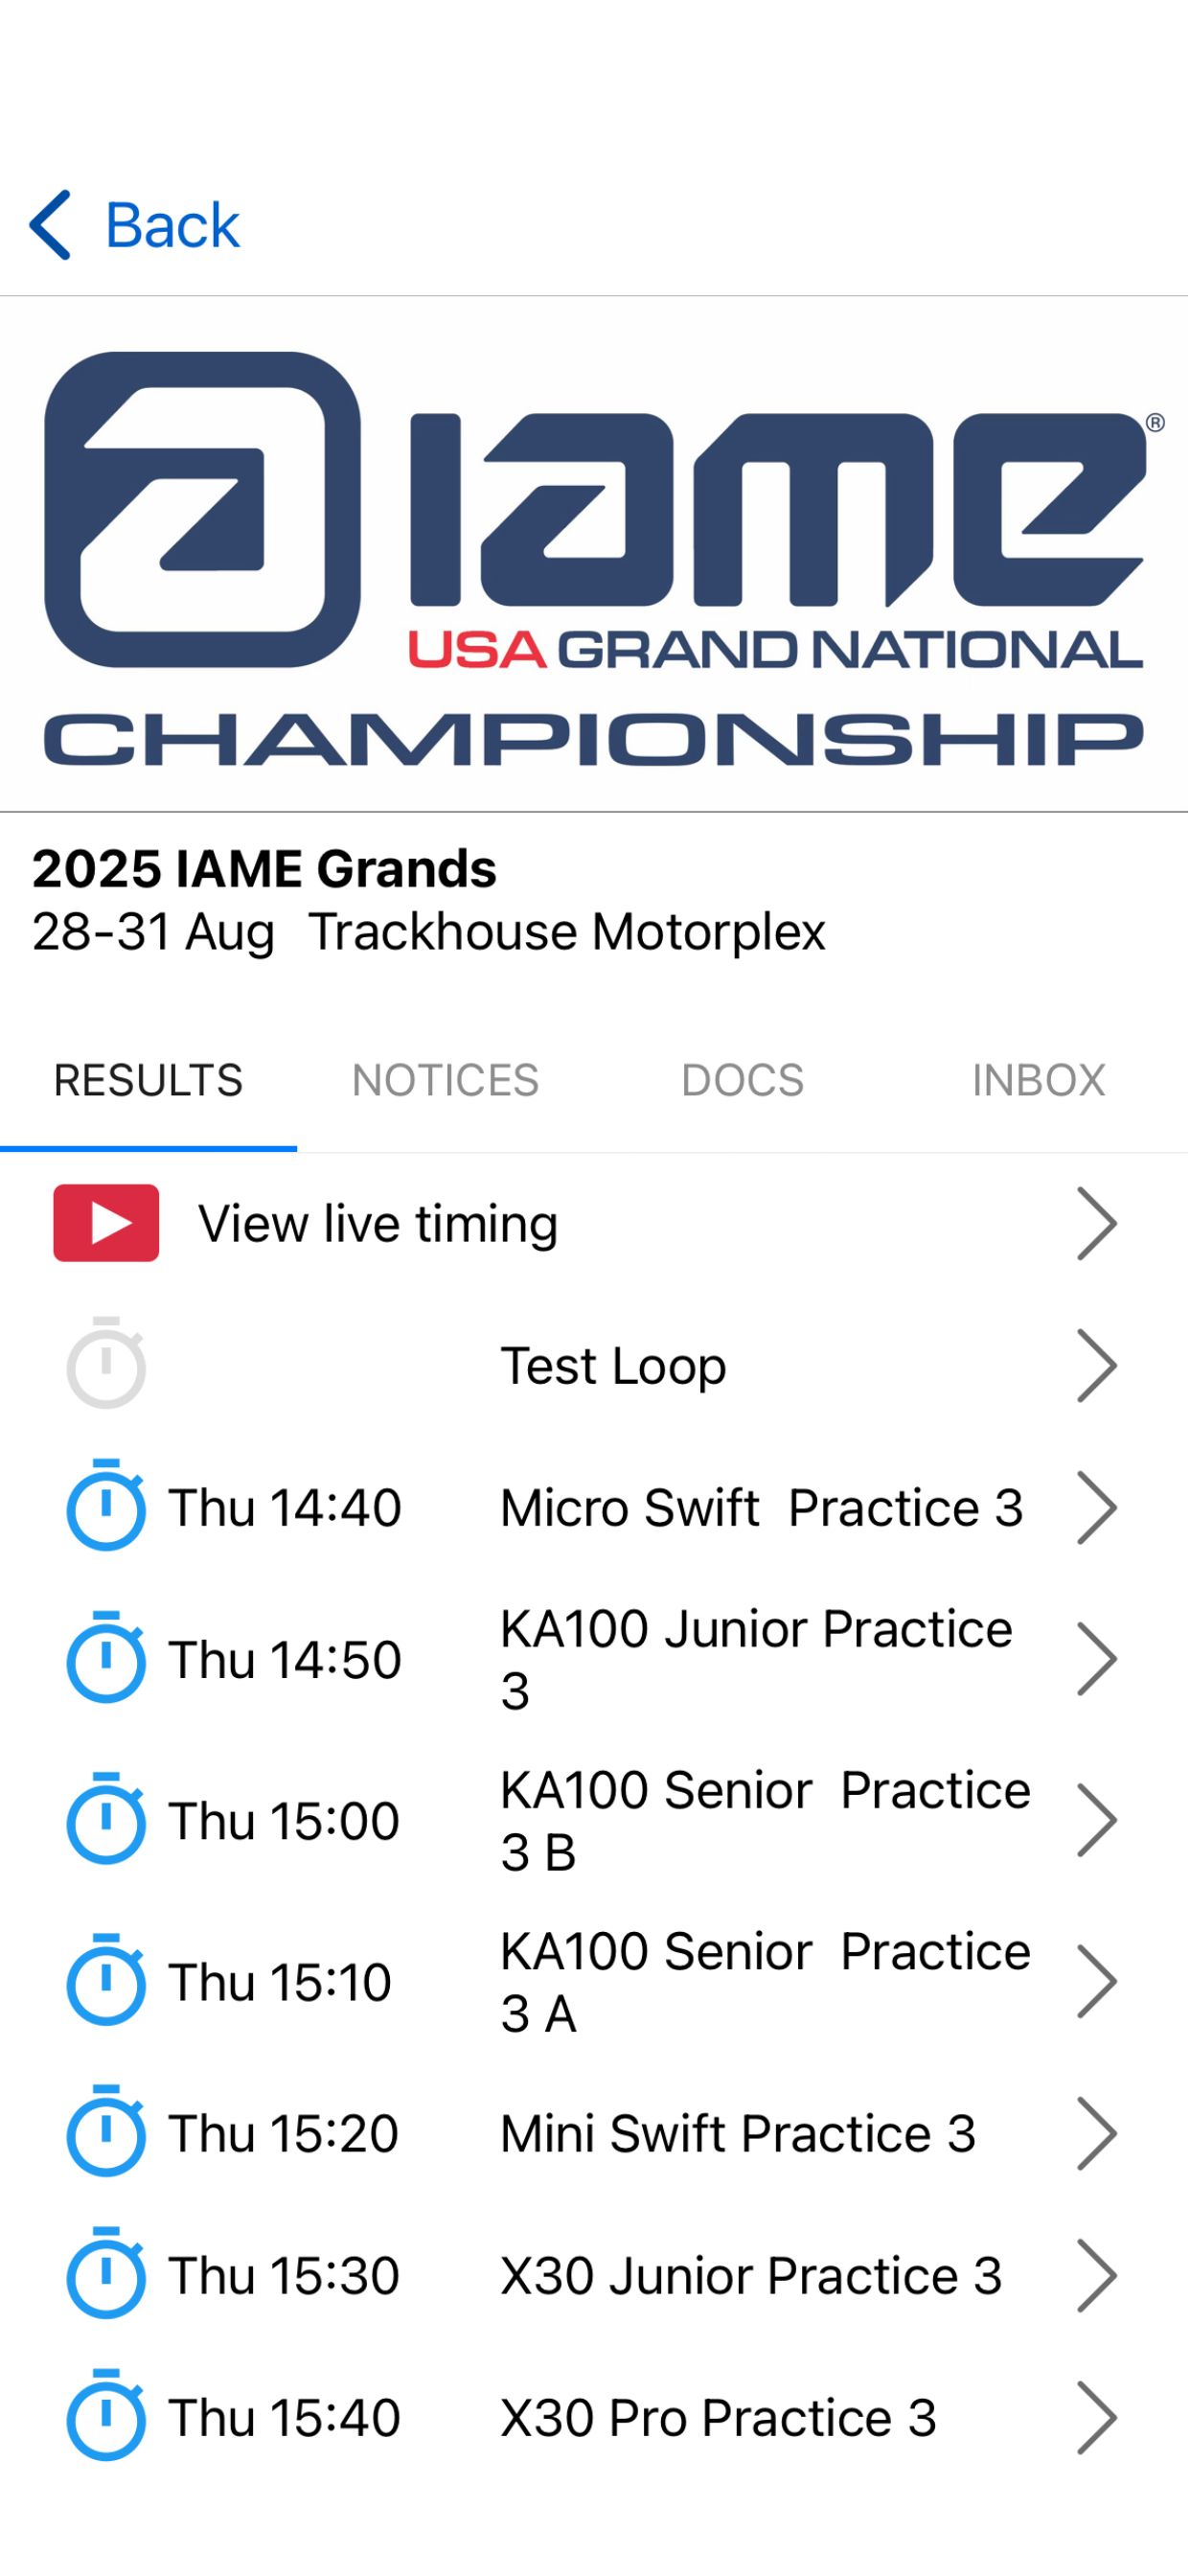1190x2576 pixels.
Task: Open the chevron for Mini Swift Practice 3
Action: click(x=1096, y=2133)
